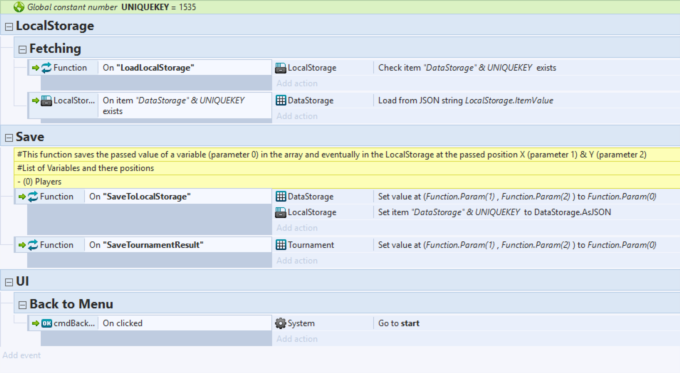Click the Function icon for SaveTournamentResult event
Image resolution: width=680 pixels, height=373 pixels.
click(x=33, y=245)
